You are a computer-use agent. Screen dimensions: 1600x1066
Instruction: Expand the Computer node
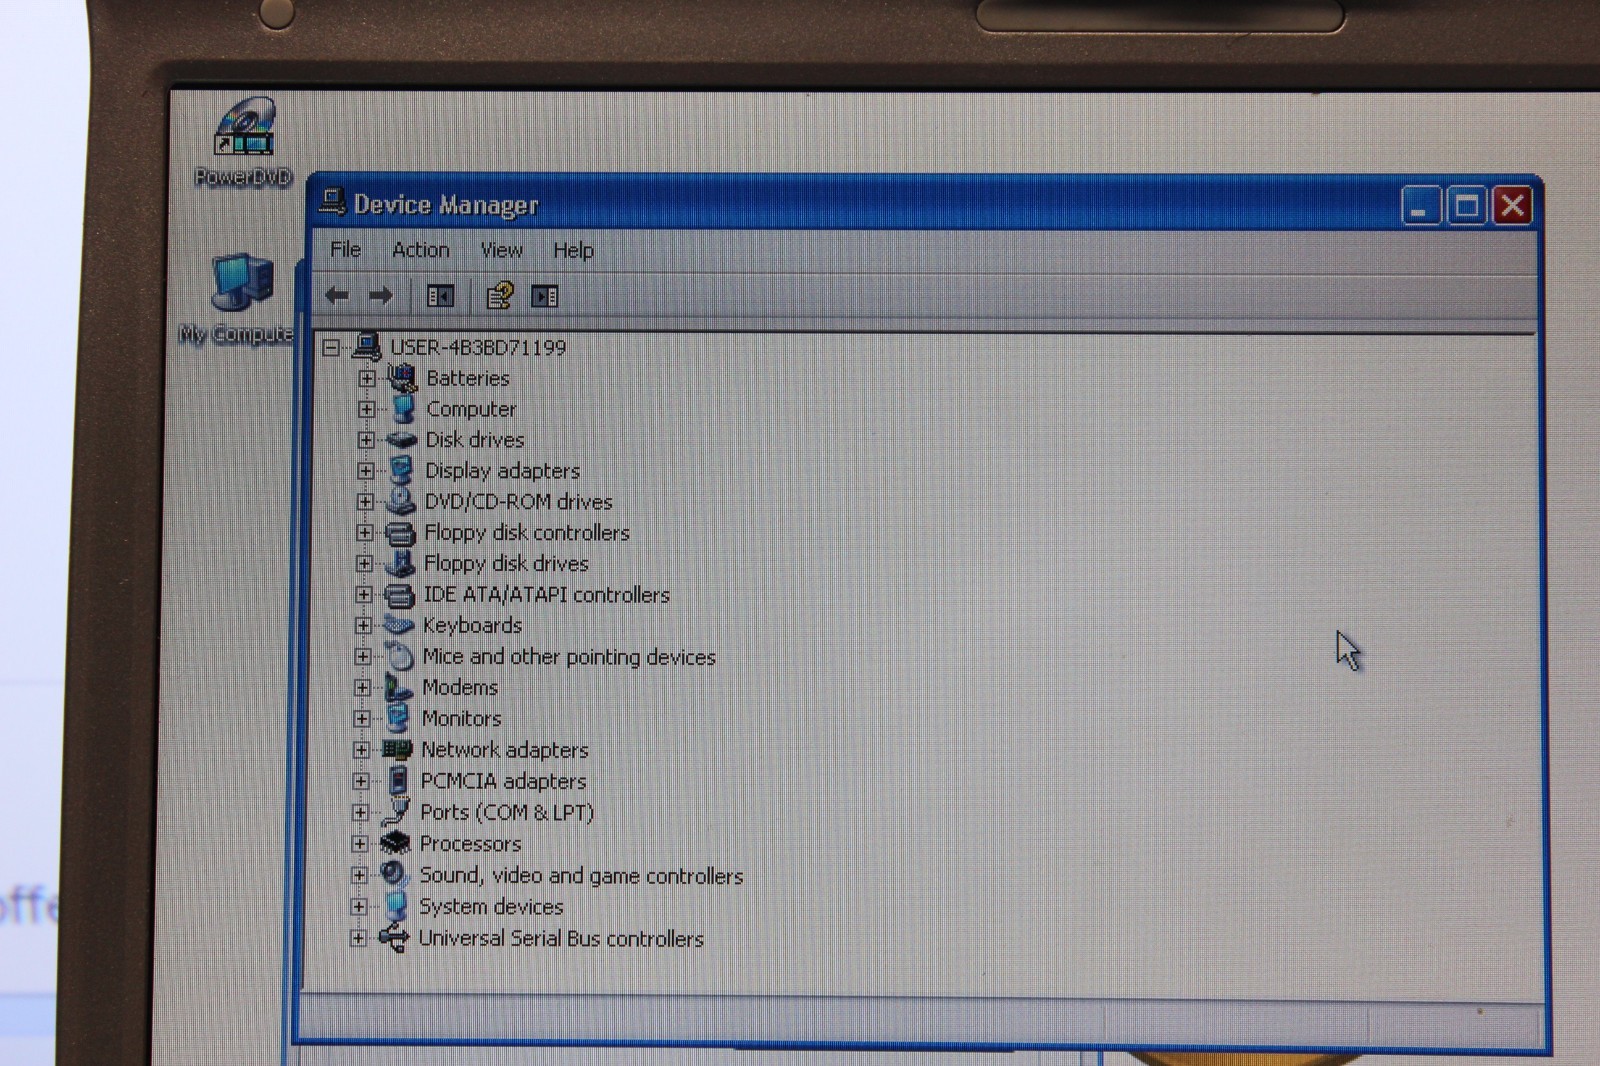[367, 409]
